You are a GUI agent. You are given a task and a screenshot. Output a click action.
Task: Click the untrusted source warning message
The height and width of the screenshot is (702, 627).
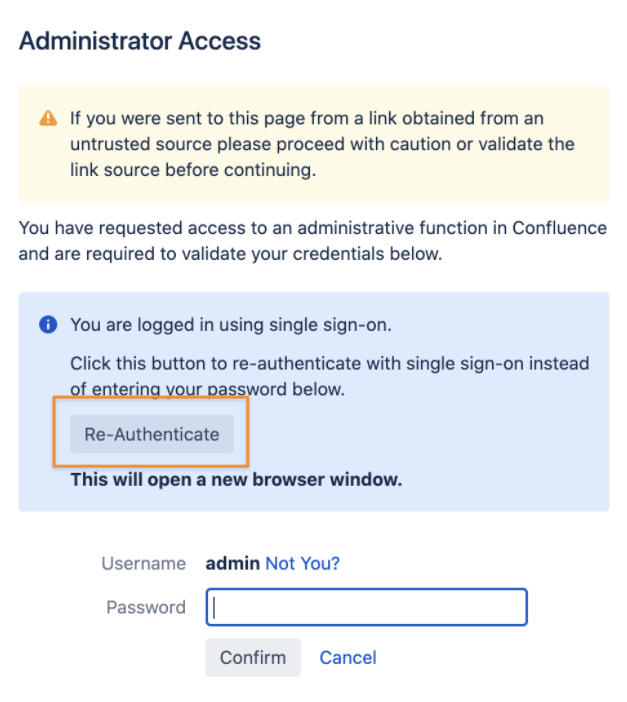[322, 144]
